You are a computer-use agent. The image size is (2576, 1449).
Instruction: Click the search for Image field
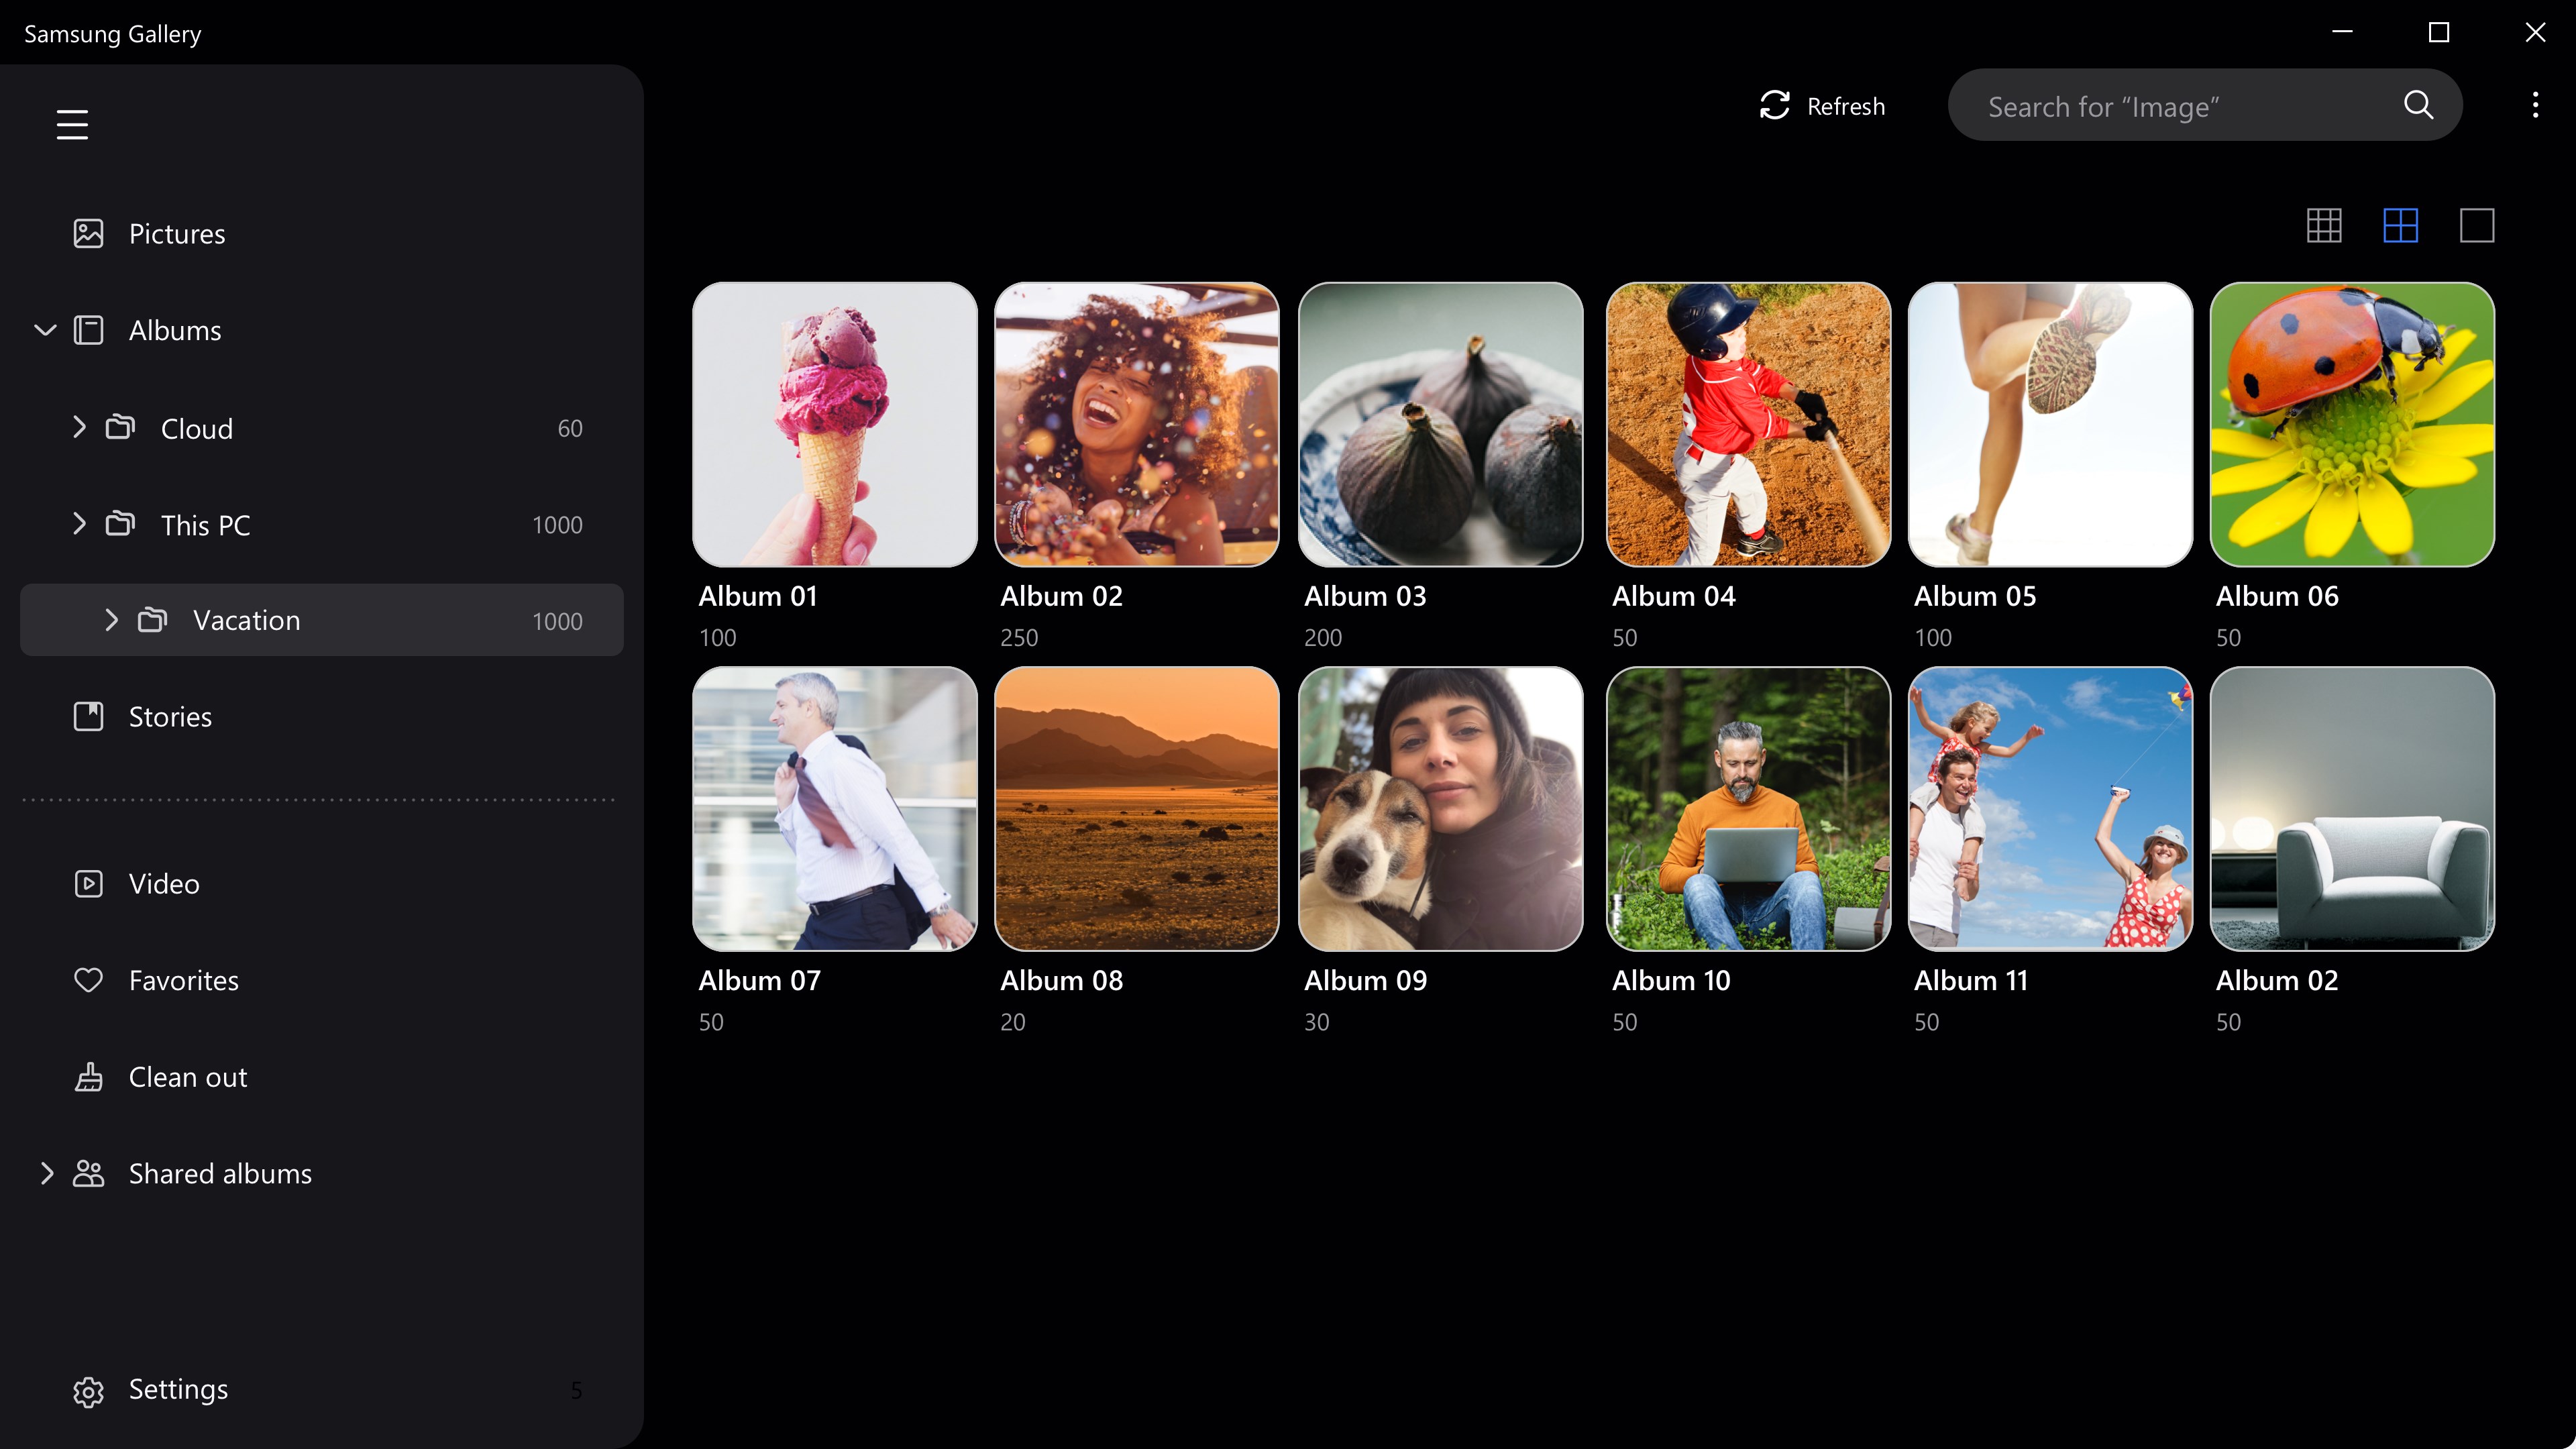tap(2150, 105)
